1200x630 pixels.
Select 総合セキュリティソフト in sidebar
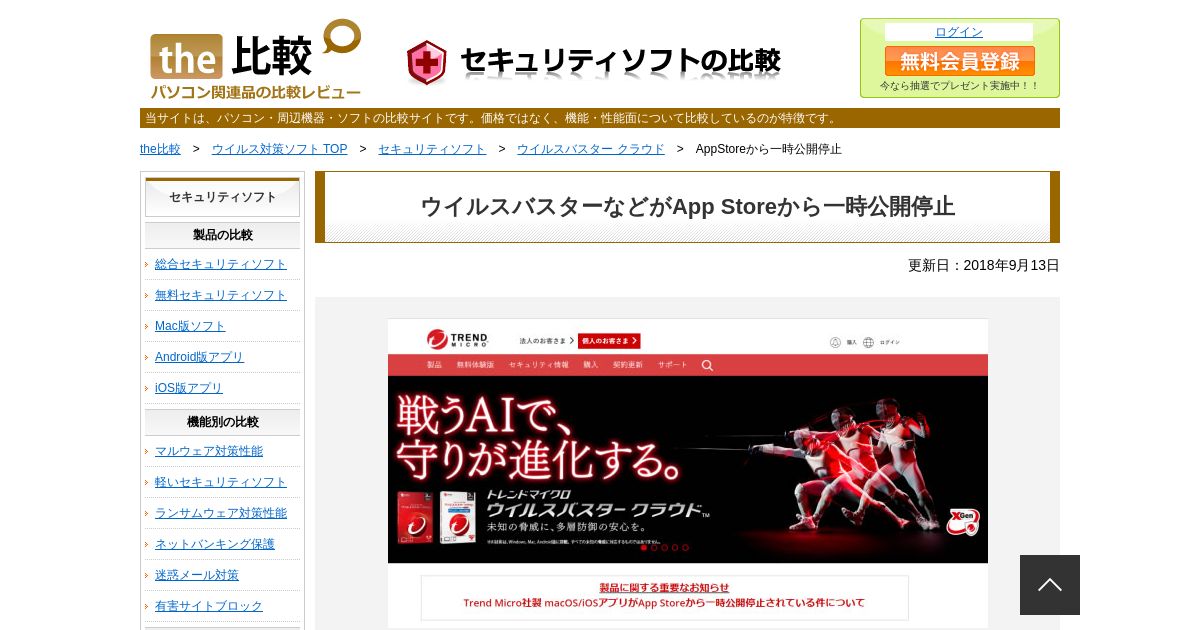[x=221, y=264]
